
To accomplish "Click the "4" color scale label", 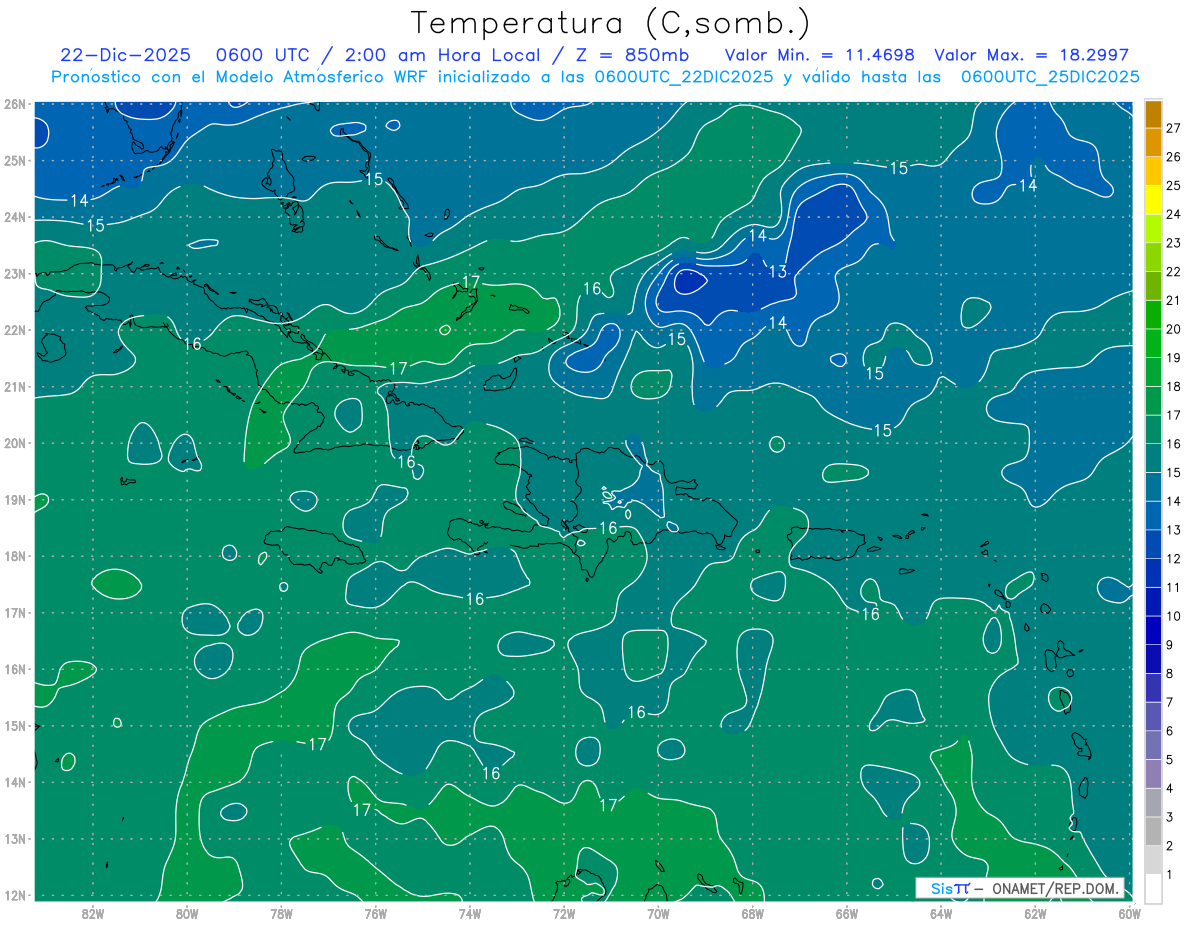I will point(1170,788).
